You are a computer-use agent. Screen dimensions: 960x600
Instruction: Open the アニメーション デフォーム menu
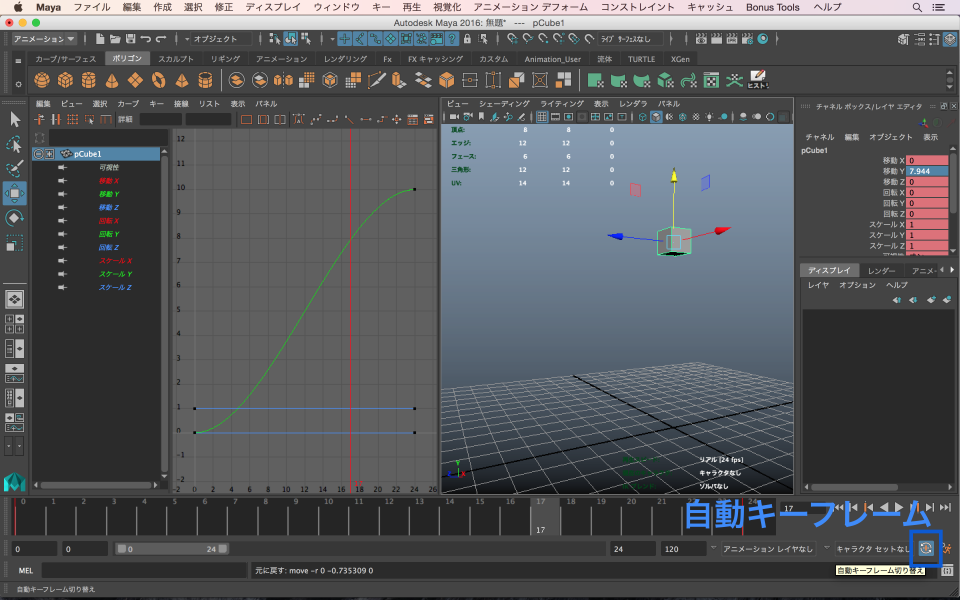coord(530,7)
